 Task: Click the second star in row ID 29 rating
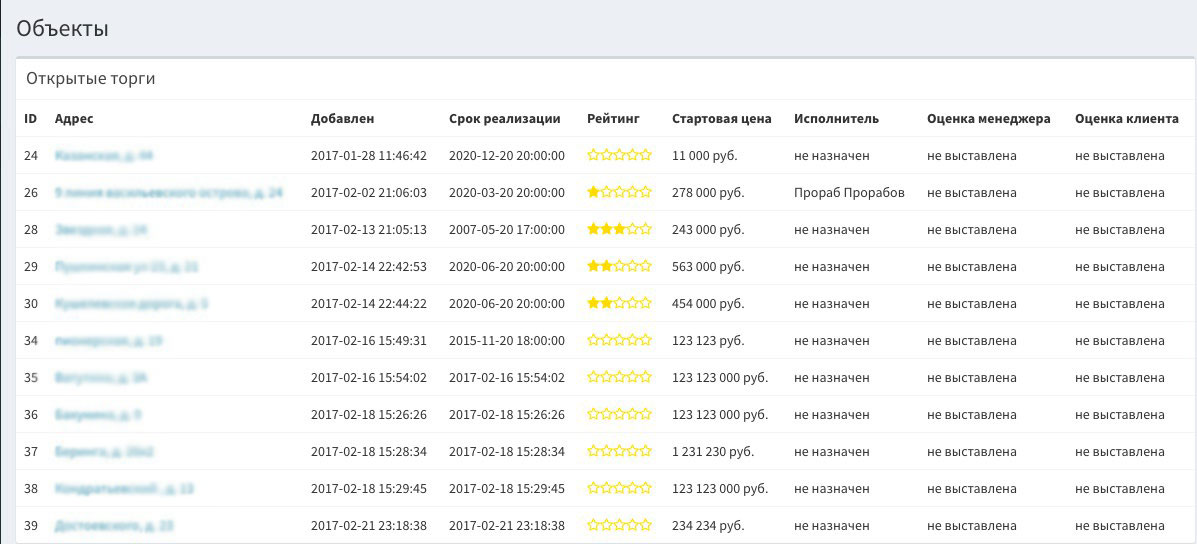click(606, 266)
